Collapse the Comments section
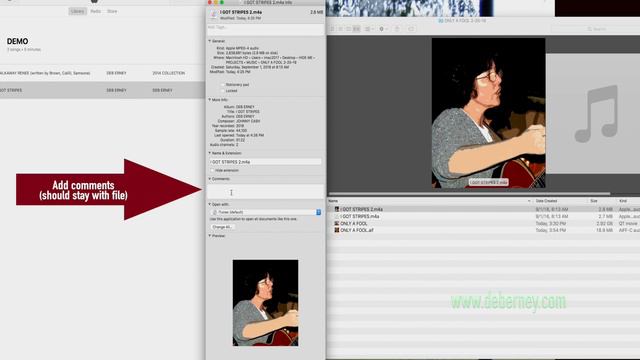The height and width of the screenshot is (360, 640). click(210, 179)
